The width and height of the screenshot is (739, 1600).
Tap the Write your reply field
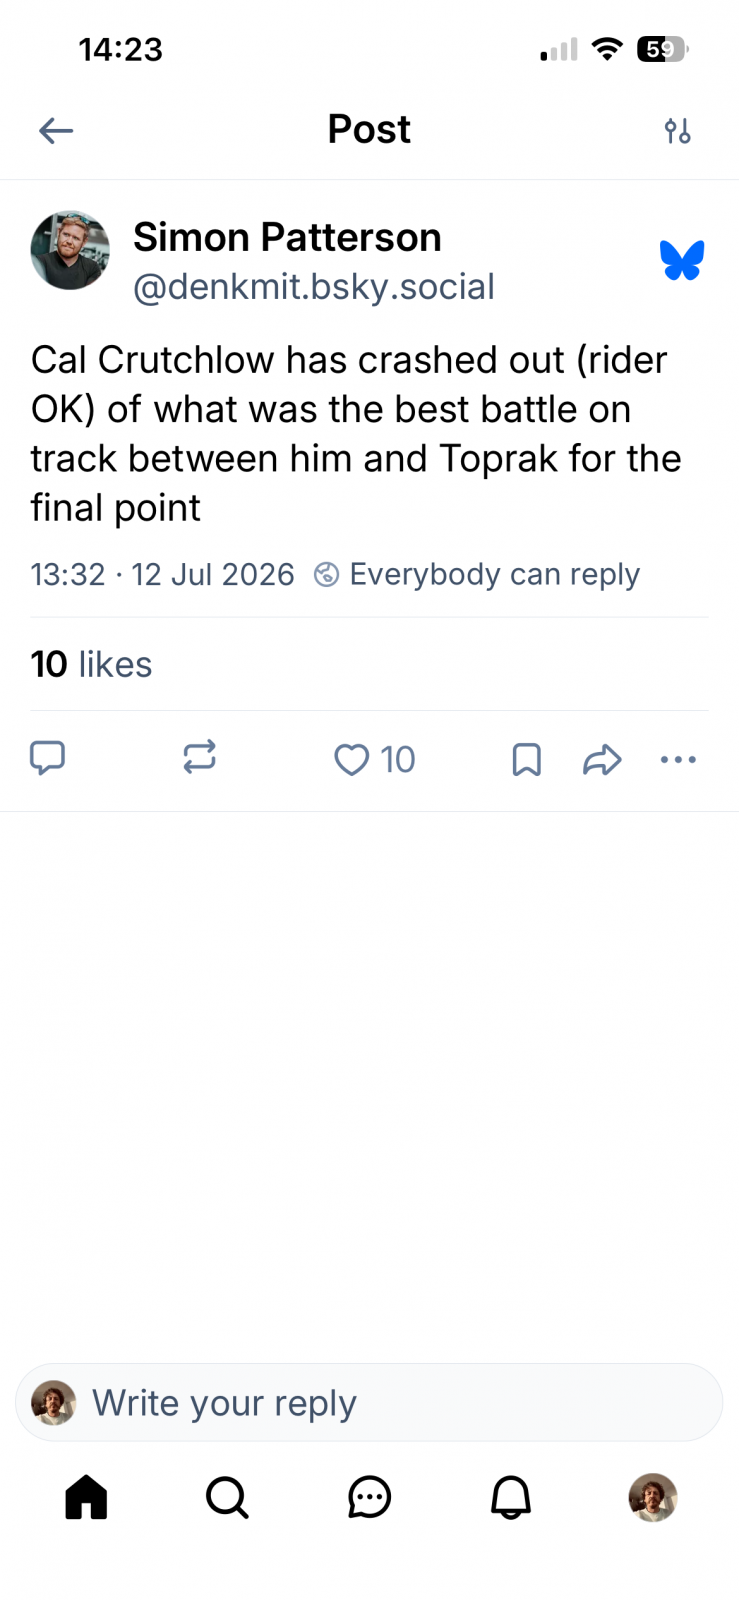(369, 1403)
